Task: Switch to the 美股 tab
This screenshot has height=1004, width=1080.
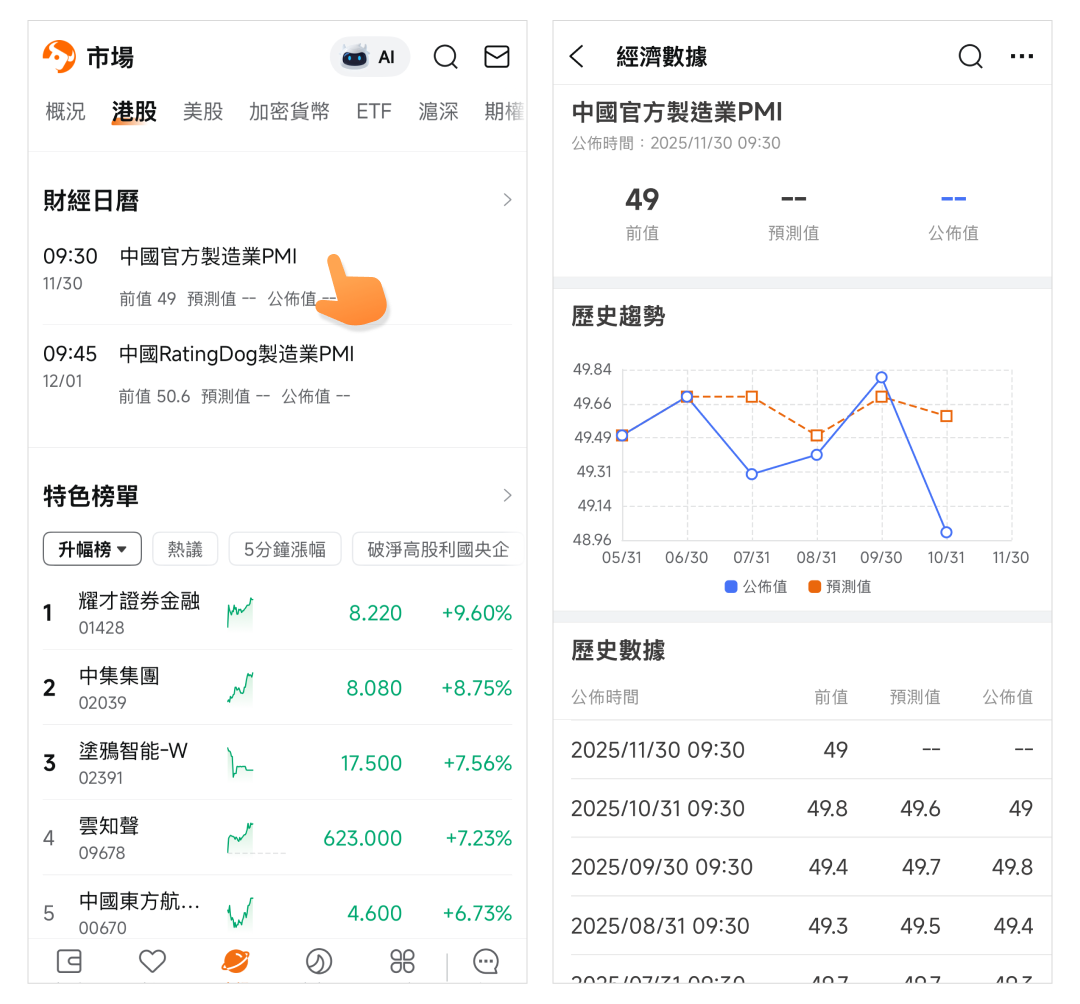Action: click(203, 111)
